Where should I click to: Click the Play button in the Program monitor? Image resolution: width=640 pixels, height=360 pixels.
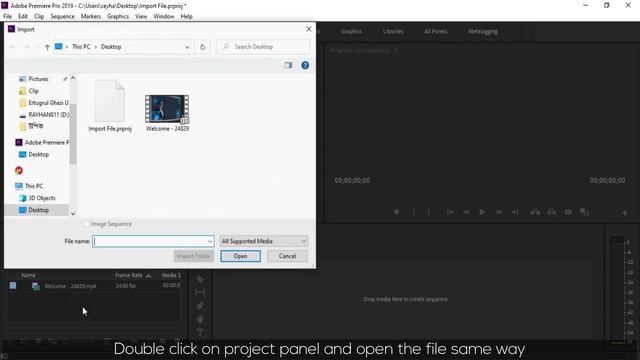(482, 212)
